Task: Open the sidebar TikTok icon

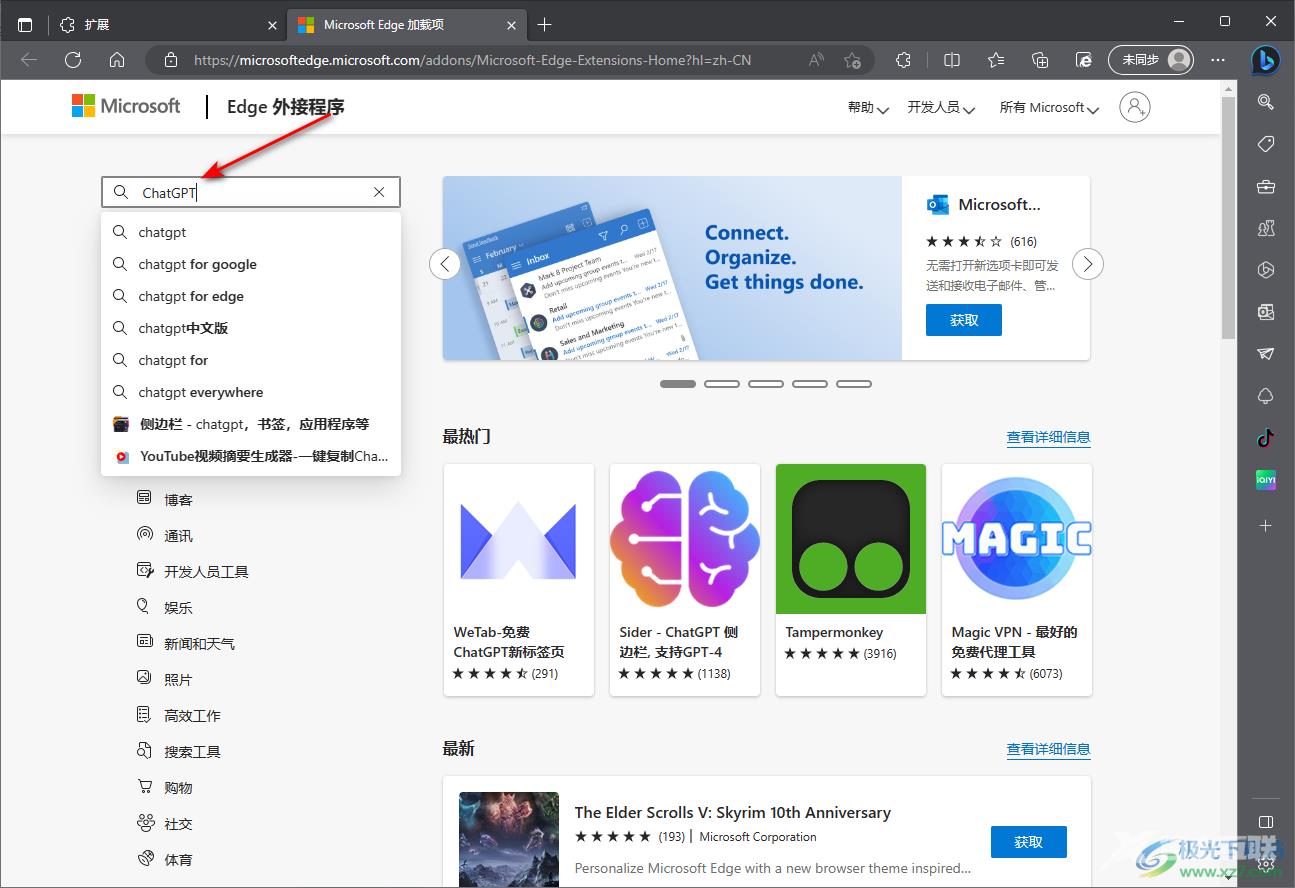Action: click(x=1266, y=438)
